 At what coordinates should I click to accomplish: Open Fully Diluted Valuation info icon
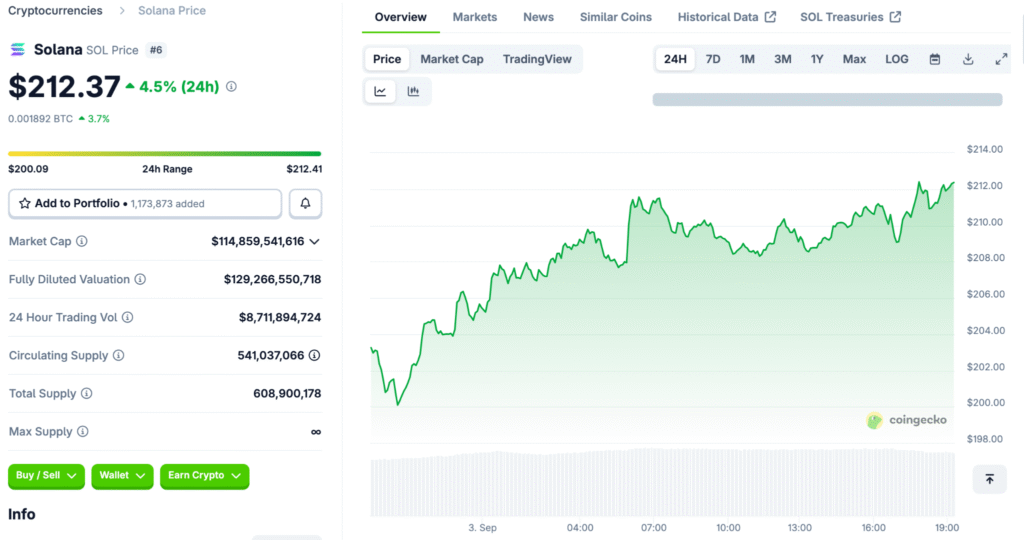click(140, 279)
